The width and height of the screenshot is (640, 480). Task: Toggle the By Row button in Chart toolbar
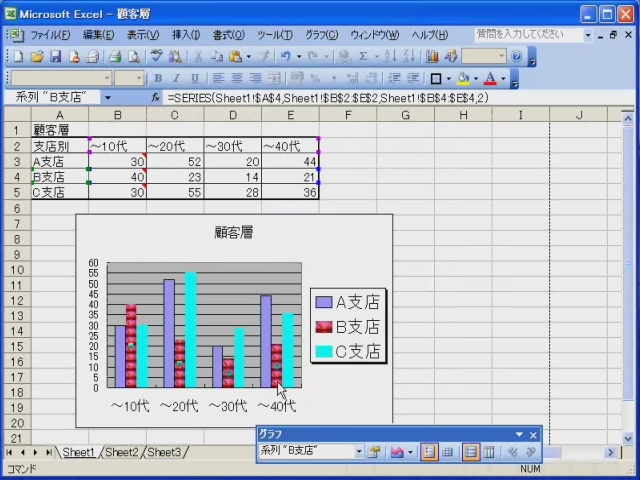click(x=470, y=452)
